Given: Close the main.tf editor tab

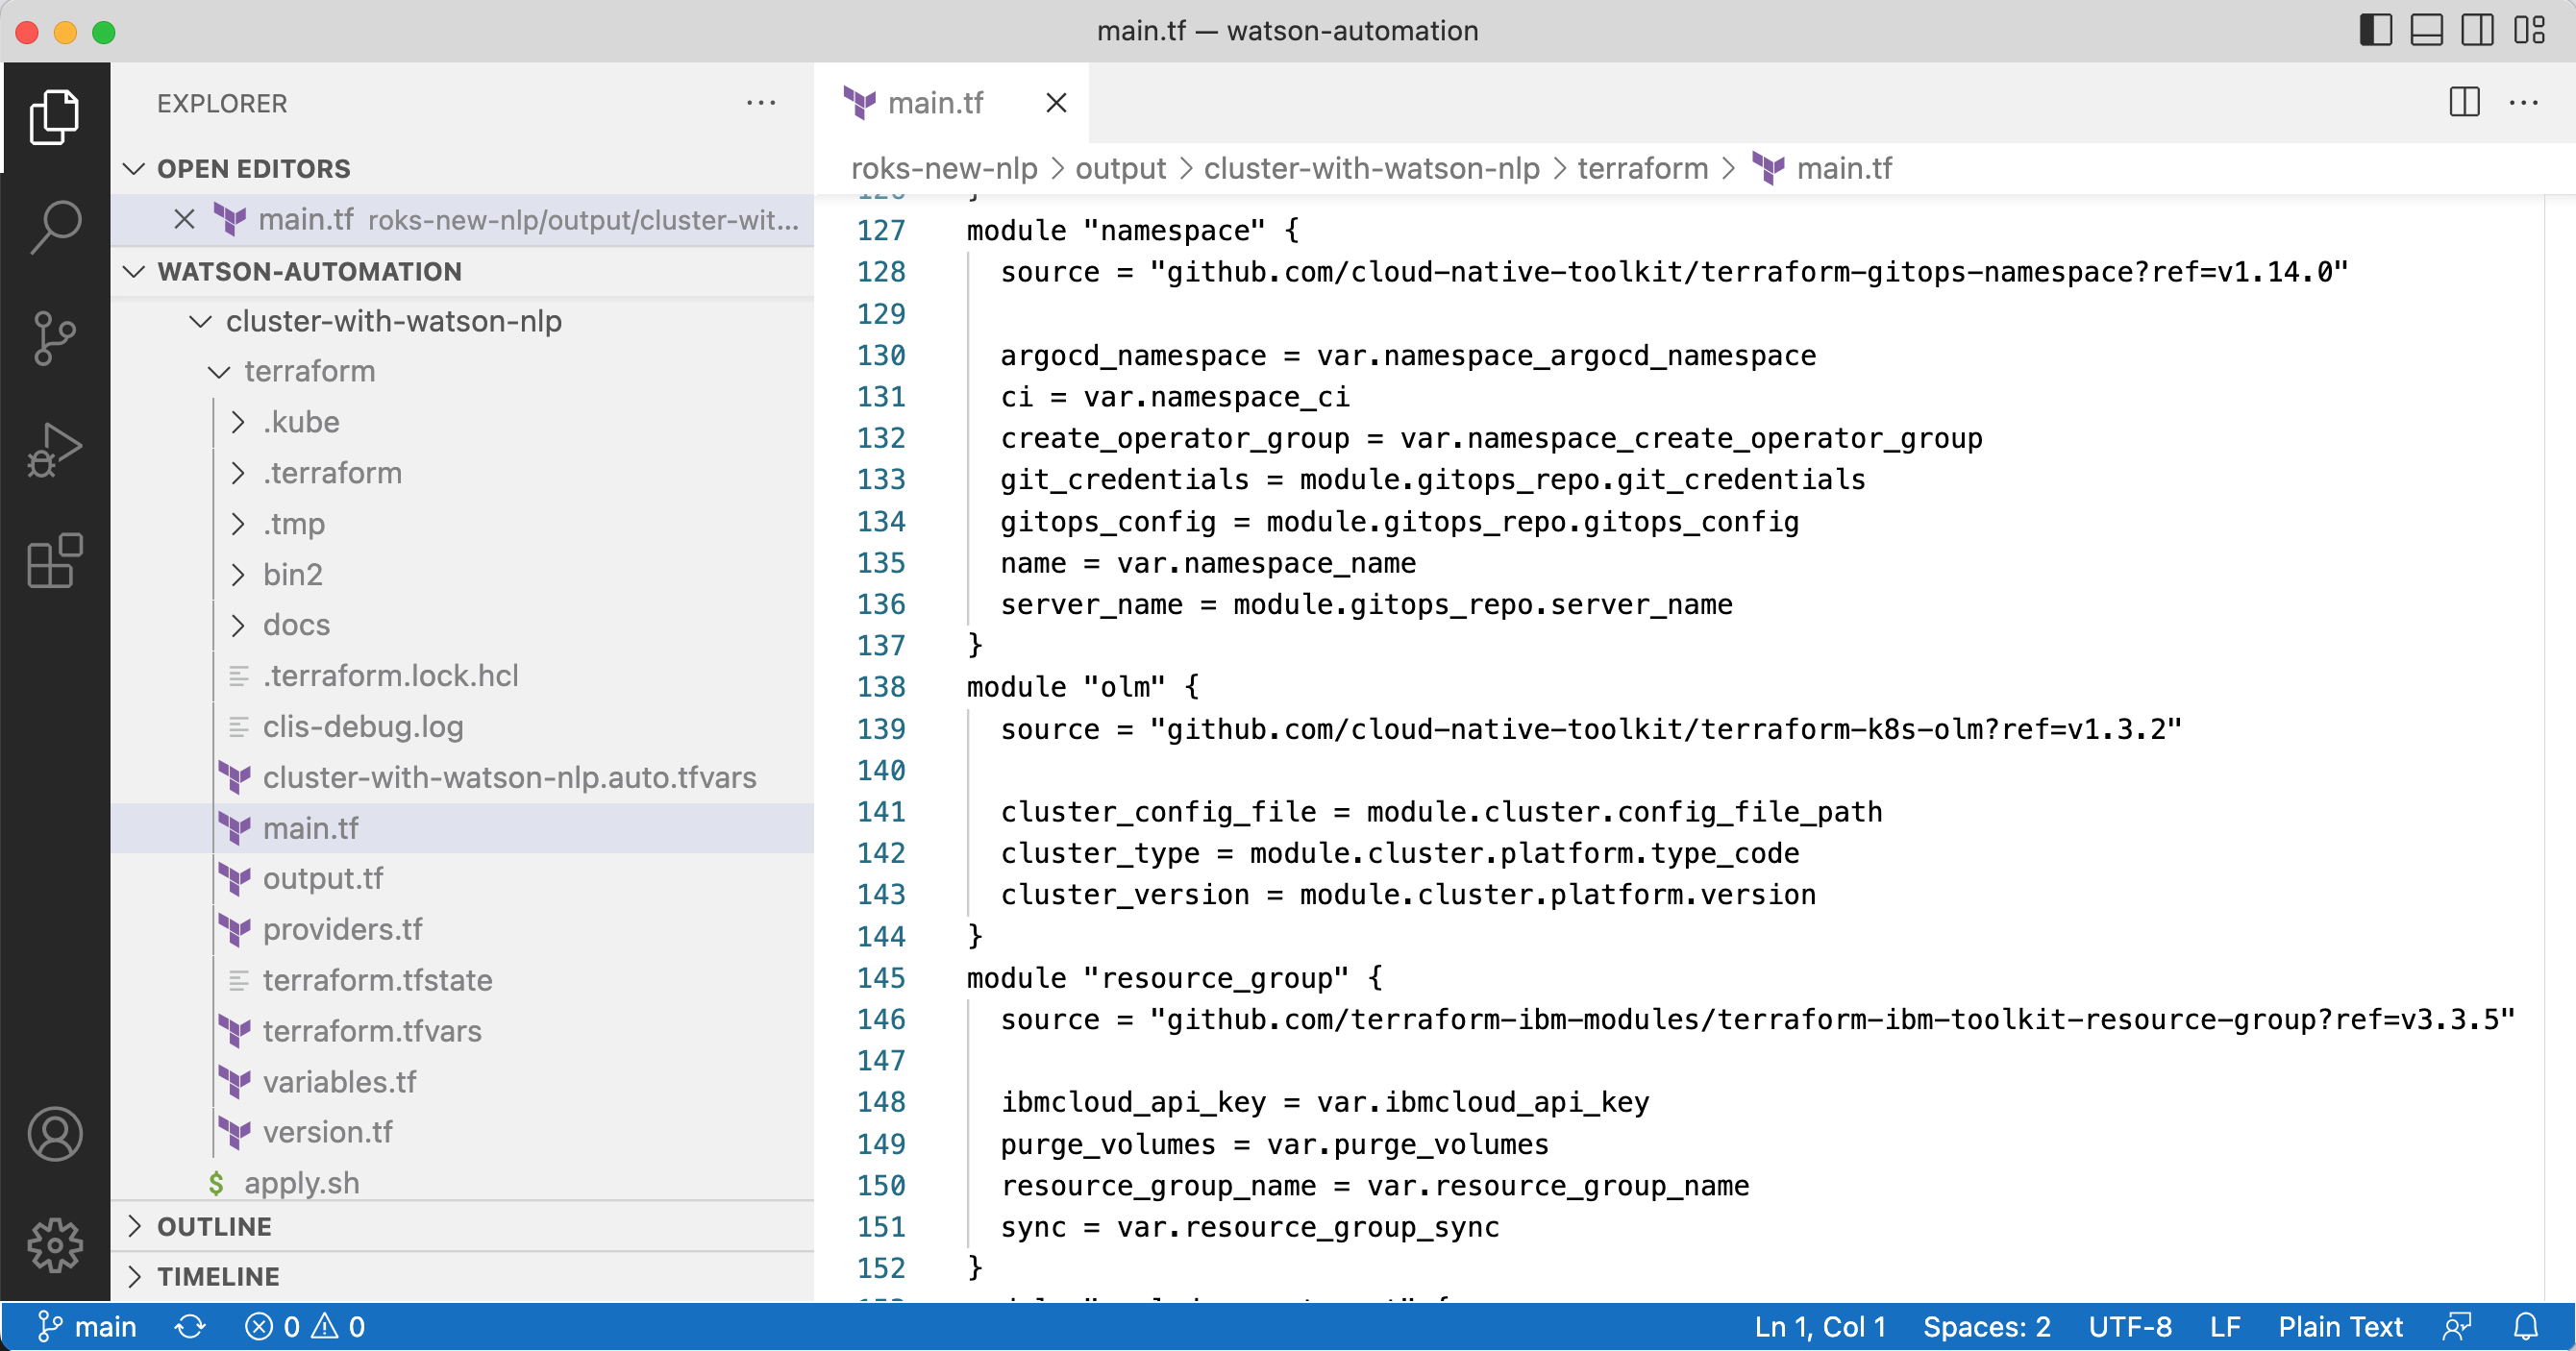Looking at the screenshot, I should point(1056,103).
